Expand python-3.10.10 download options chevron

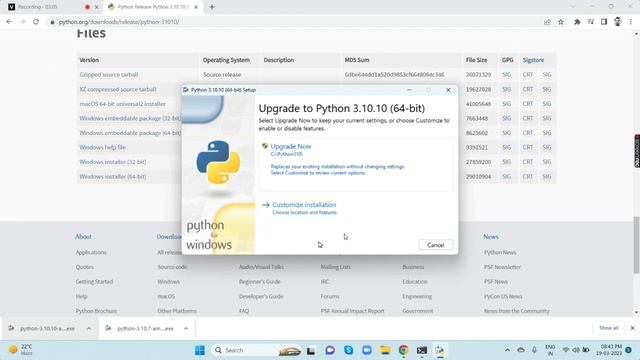[x=89, y=328]
